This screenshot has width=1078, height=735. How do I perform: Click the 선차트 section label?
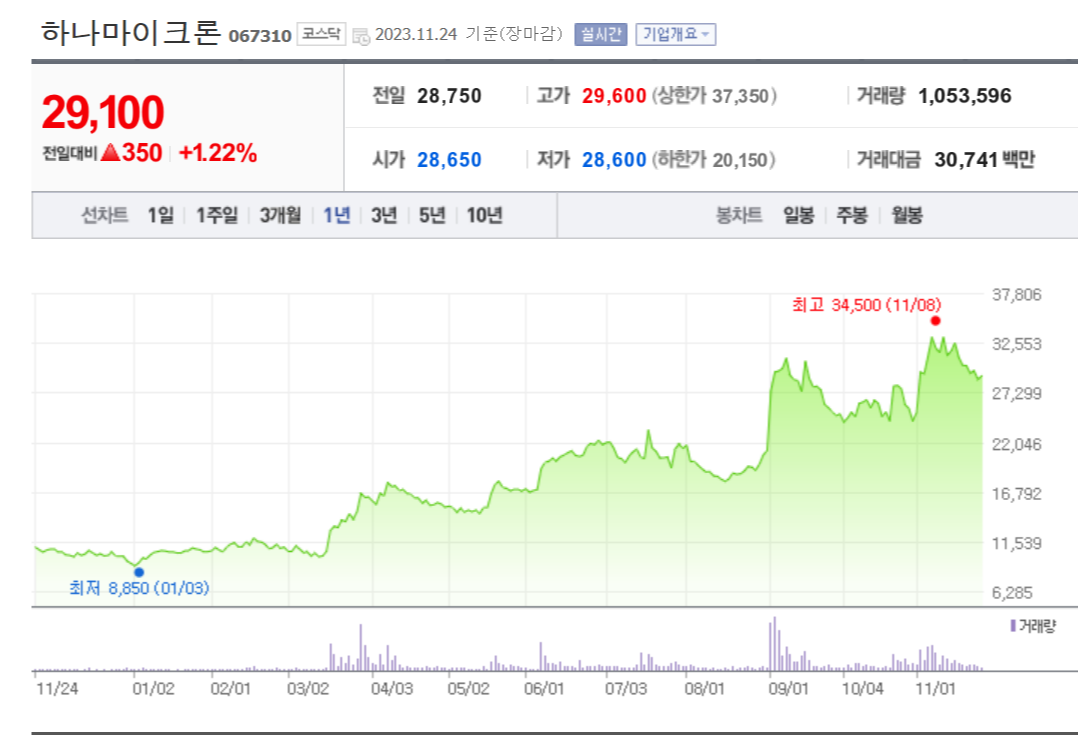pyautogui.click(x=104, y=216)
